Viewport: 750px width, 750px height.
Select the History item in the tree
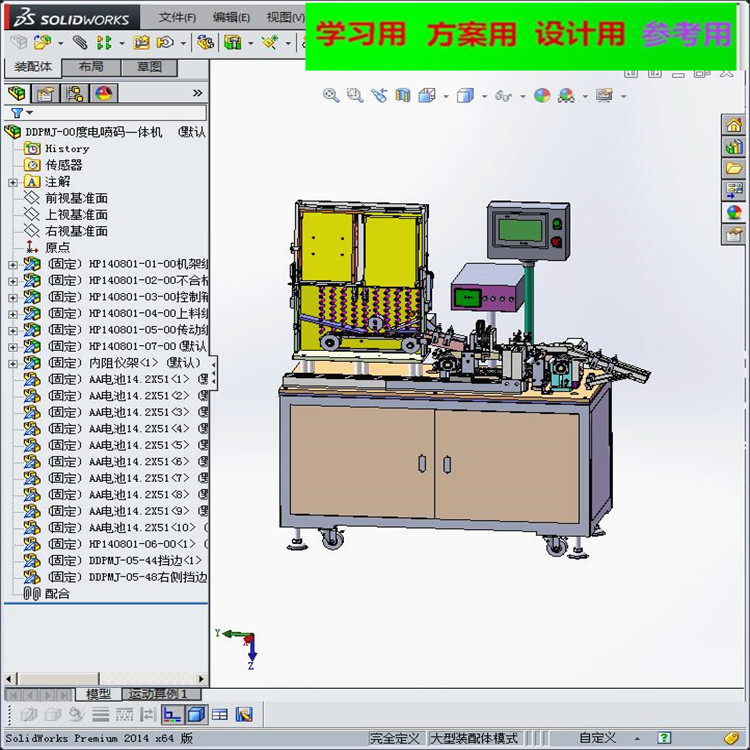67,149
